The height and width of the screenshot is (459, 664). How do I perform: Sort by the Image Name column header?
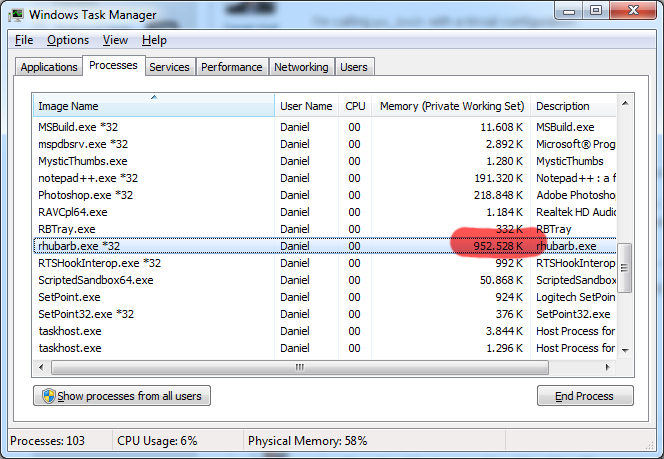tap(154, 106)
